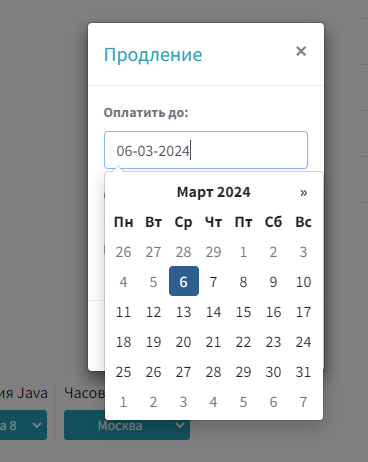Select March 12 date
368x462 pixels.
pos(153,312)
